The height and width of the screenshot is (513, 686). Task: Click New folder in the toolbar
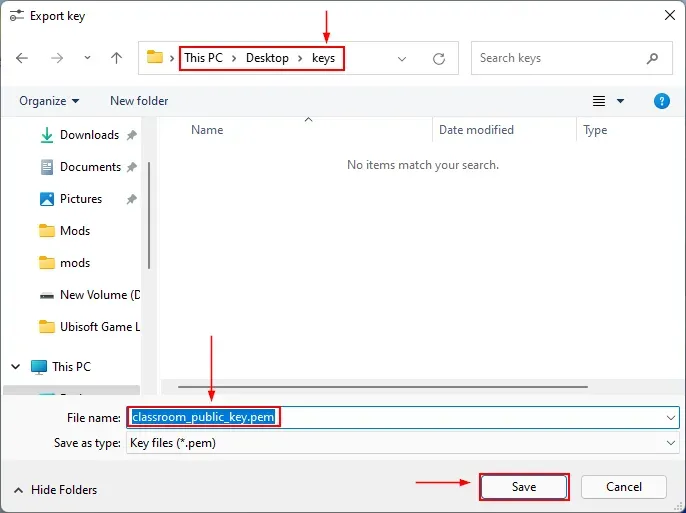139,101
